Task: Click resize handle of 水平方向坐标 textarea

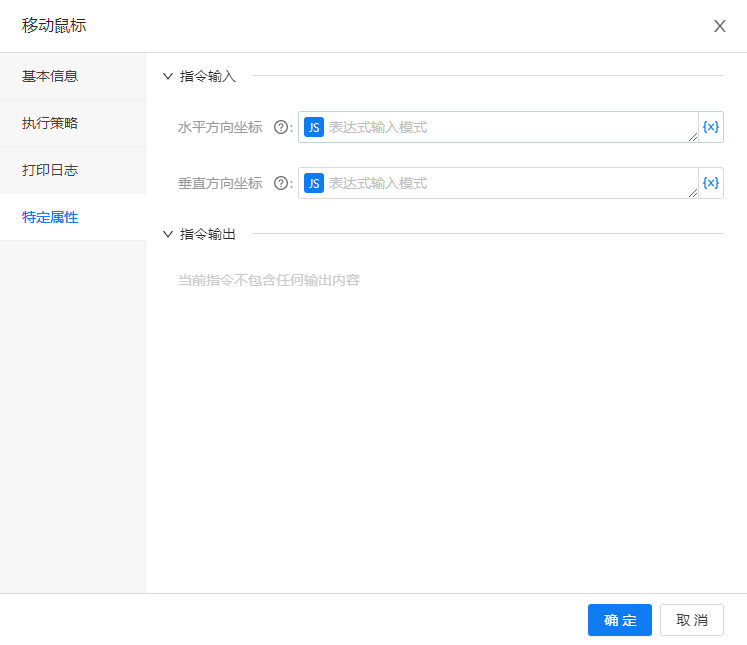Action: [693, 137]
